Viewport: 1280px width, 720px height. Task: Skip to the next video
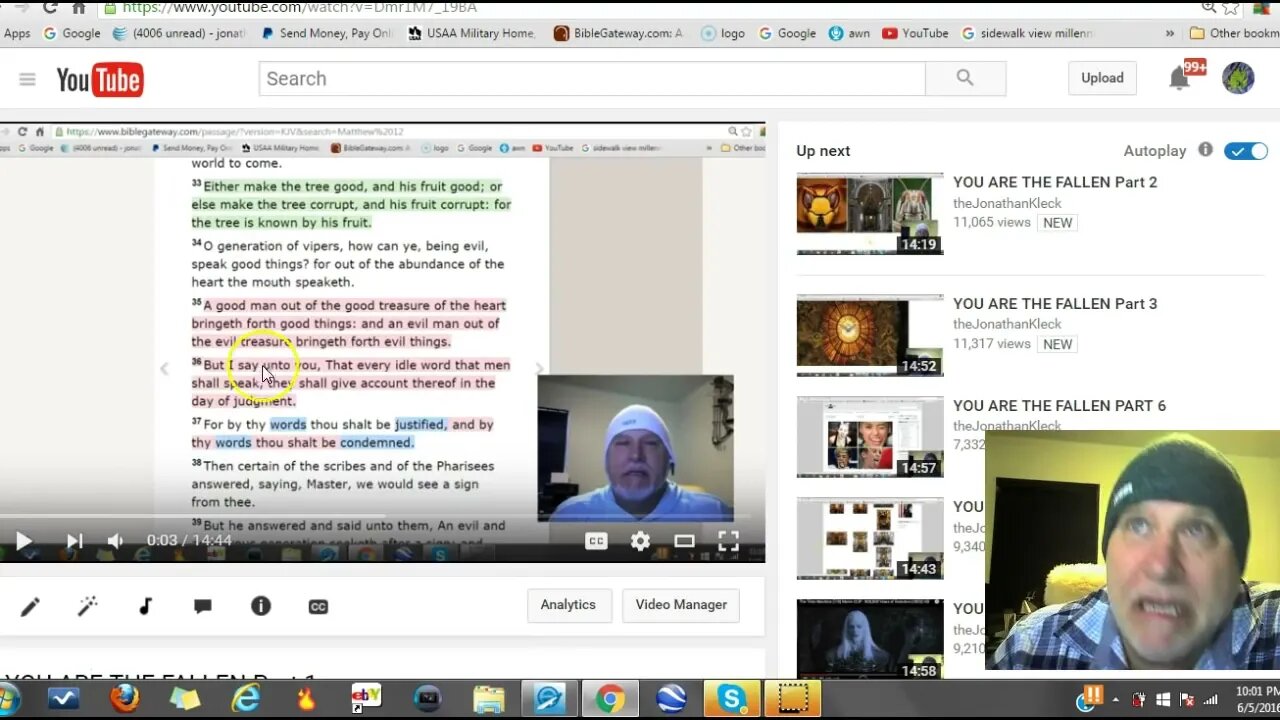74,541
